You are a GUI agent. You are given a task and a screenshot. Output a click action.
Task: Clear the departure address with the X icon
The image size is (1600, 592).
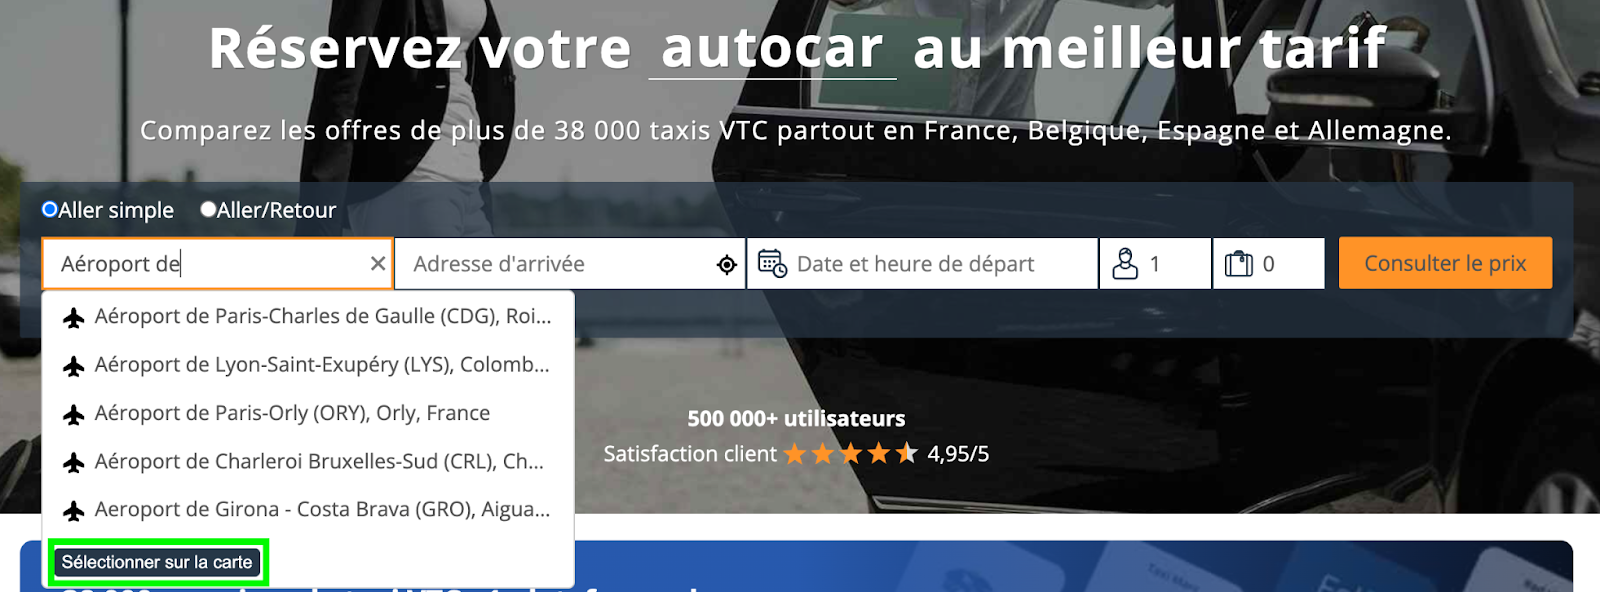point(378,264)
